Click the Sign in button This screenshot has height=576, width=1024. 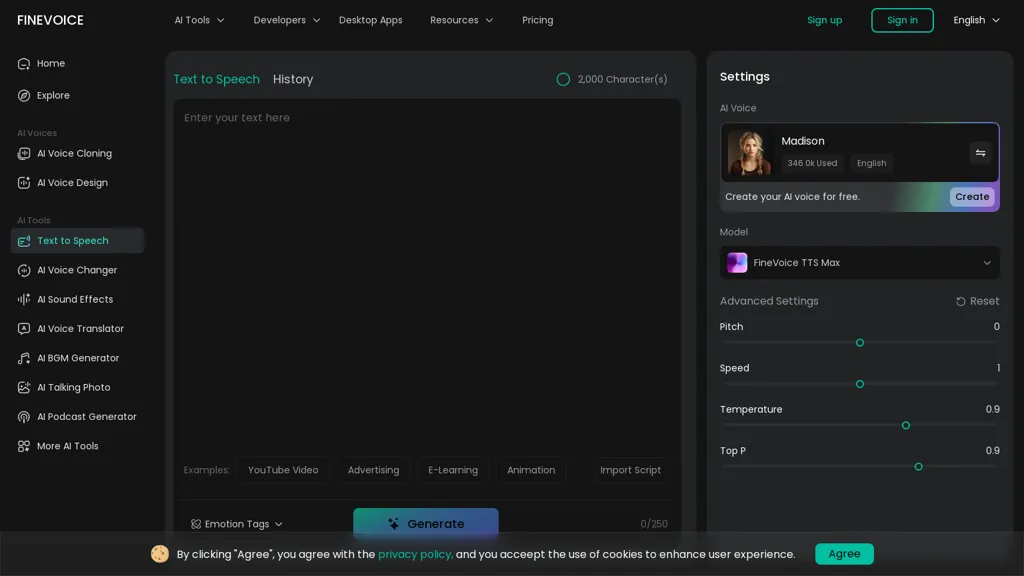coord(902,20)
